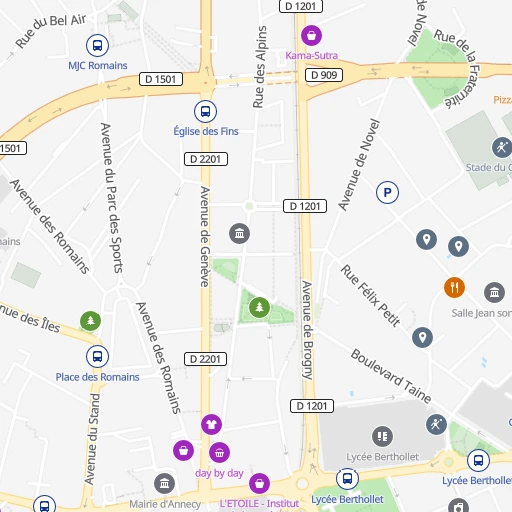The image size is (512, 512).
Task: Select the location pin on Rue Félix Petit
Action: (422, 337)
